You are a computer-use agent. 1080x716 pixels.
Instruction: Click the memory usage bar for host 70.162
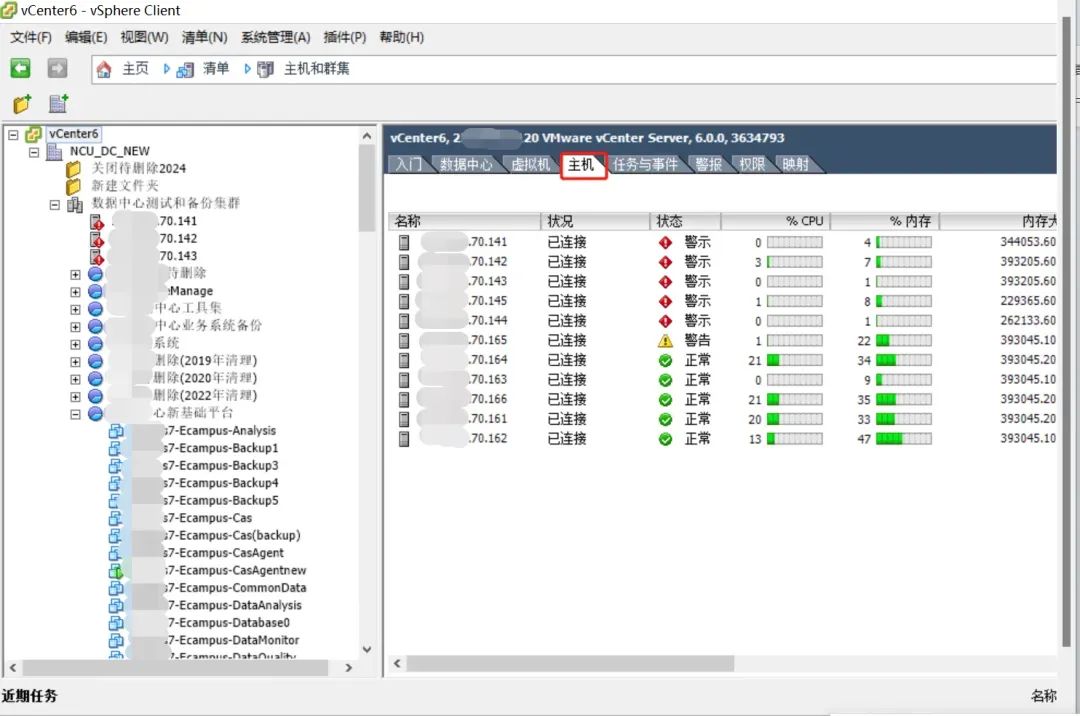point(904,439)
